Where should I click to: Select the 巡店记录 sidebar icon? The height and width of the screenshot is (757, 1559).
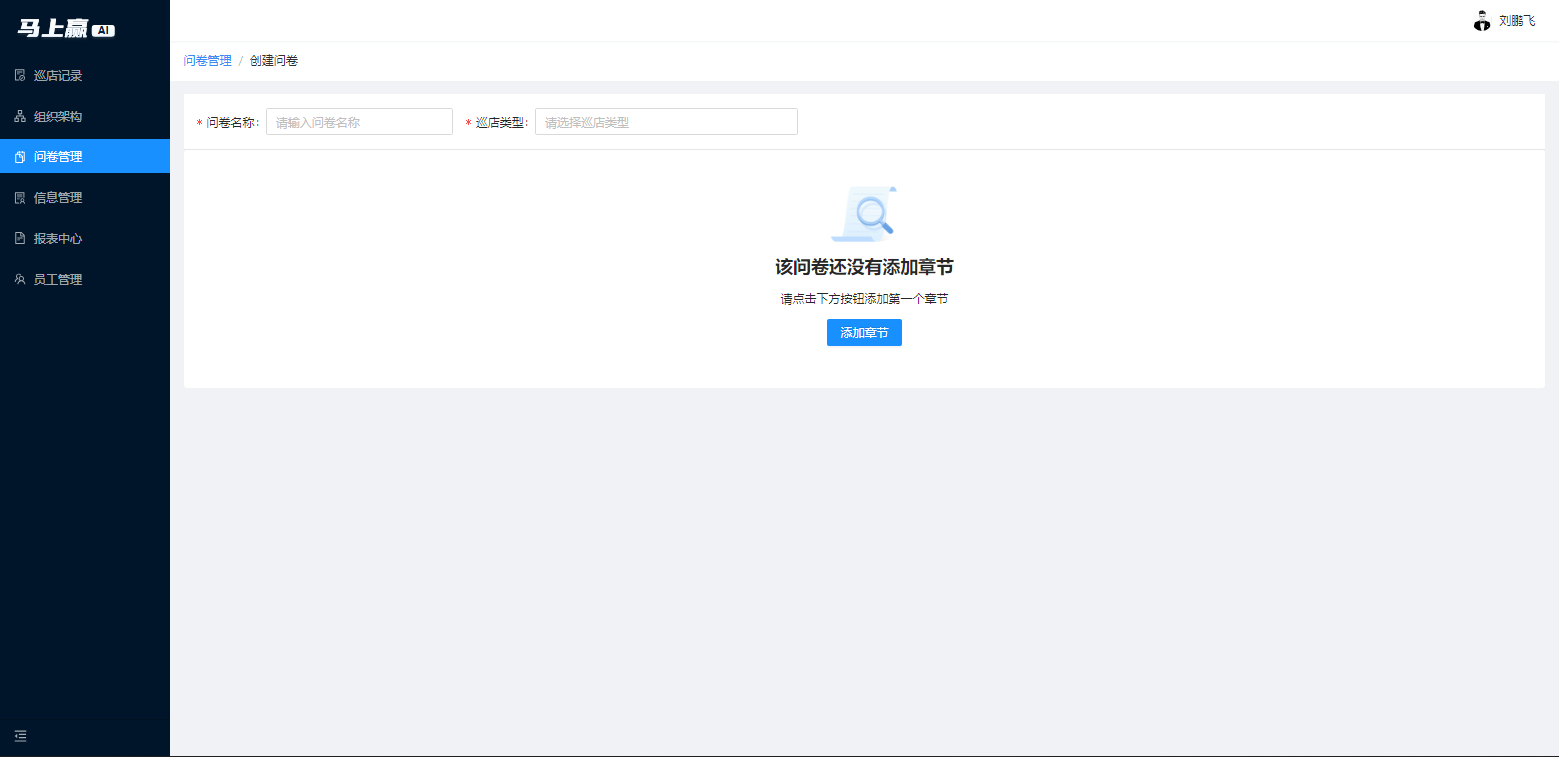click(x=21, y=74)
